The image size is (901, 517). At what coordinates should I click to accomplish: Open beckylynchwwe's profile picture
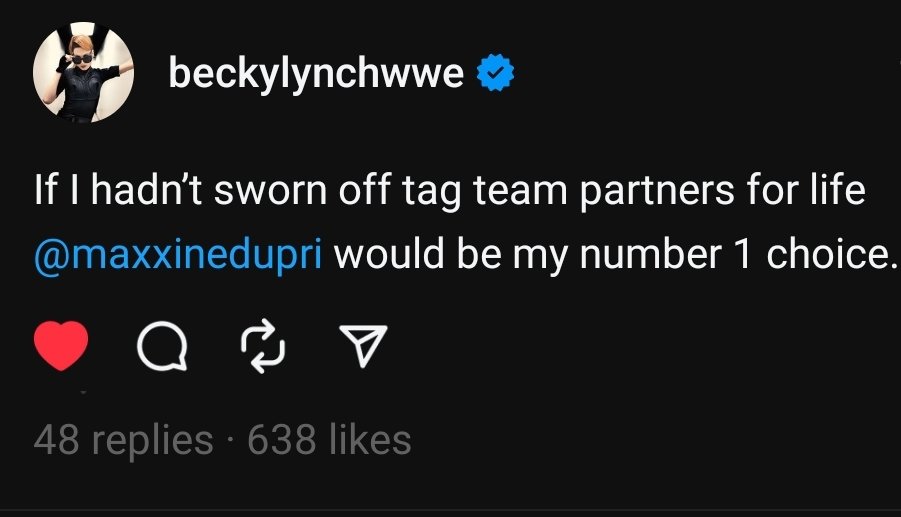(83, 72)
